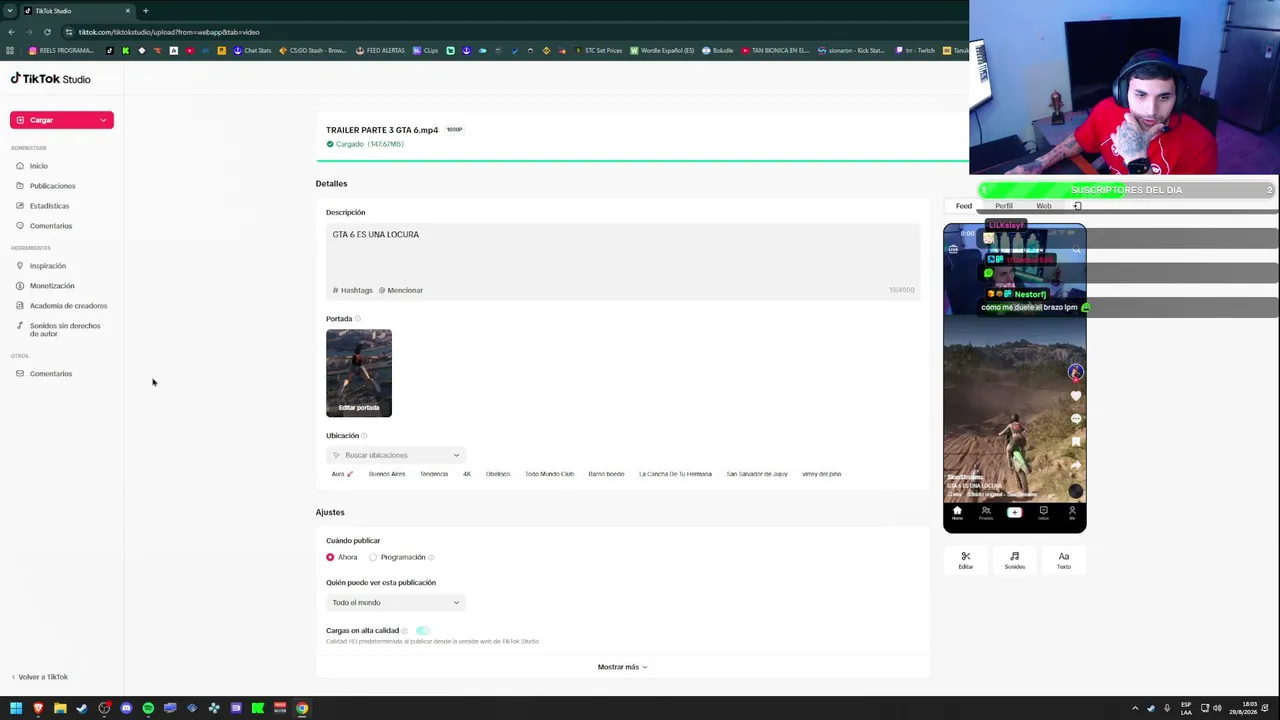Click the bookmark icon in preview
This screenshot has height=720, width=1280.
coord(1075,442)
